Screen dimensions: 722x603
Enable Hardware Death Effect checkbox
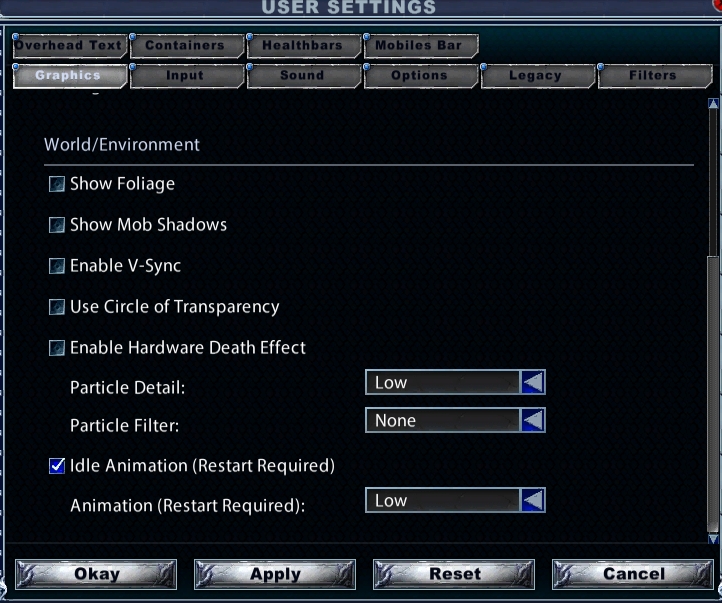(x=57, y=348)
